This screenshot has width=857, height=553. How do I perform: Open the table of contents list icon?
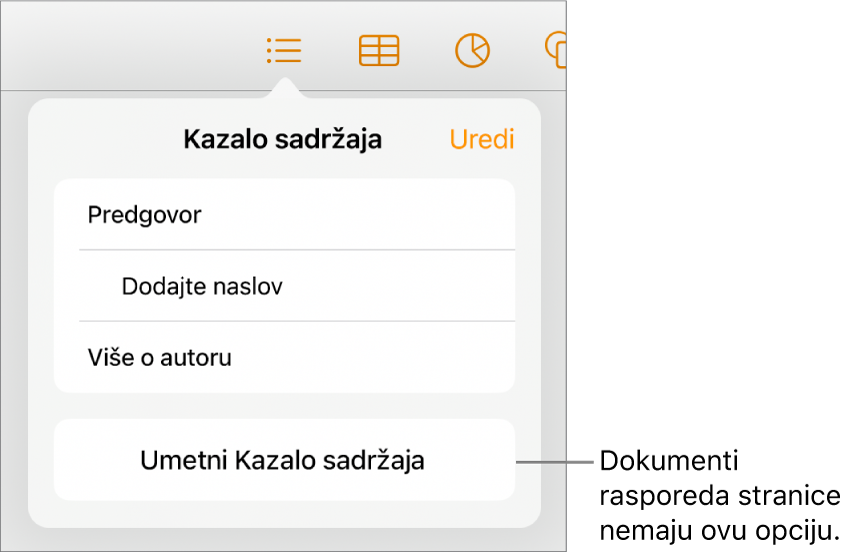[284, 51]
